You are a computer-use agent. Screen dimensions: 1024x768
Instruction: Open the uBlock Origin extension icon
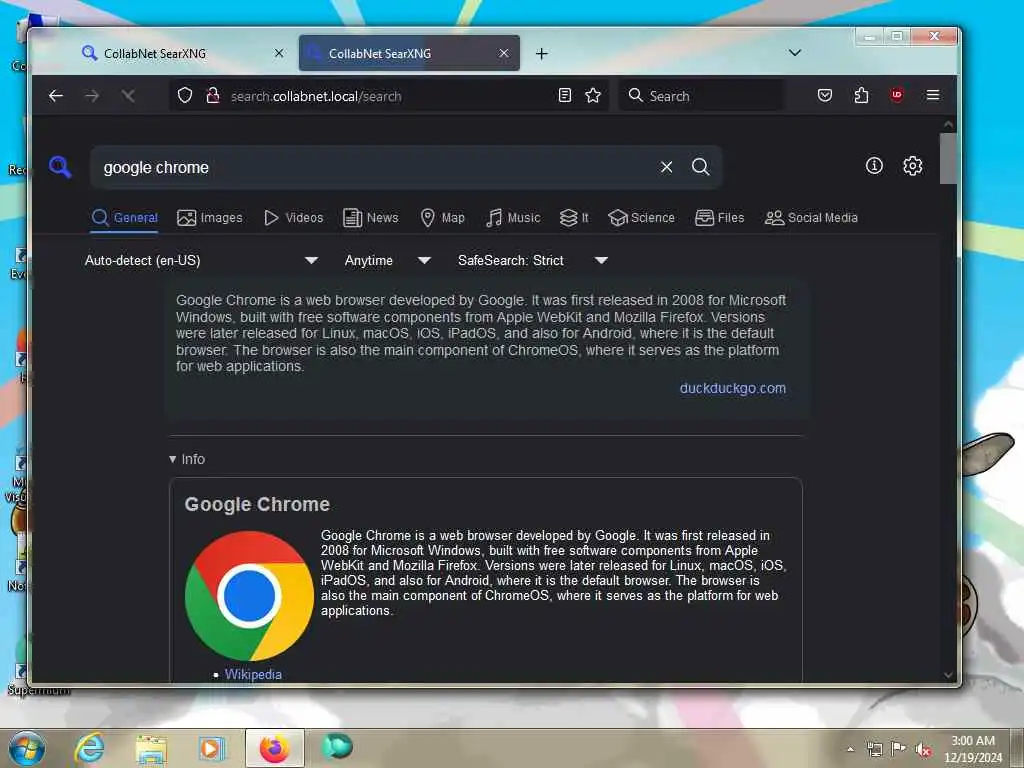tap(897, 95)
